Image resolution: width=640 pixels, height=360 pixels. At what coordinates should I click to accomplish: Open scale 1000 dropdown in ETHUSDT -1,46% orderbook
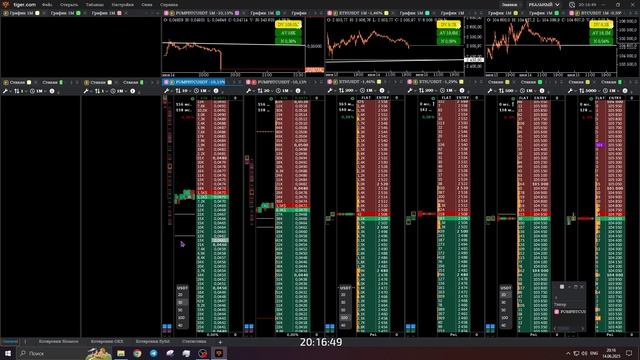point(348,91)
